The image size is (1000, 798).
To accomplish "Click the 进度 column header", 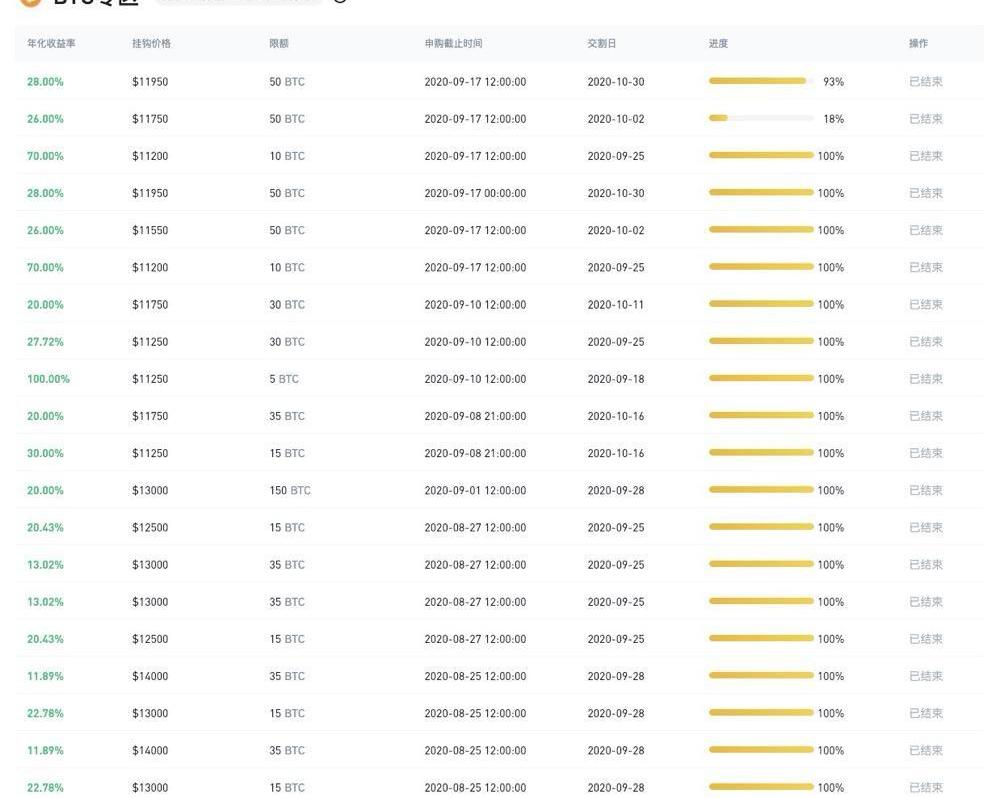I will [x=718, y=44].
